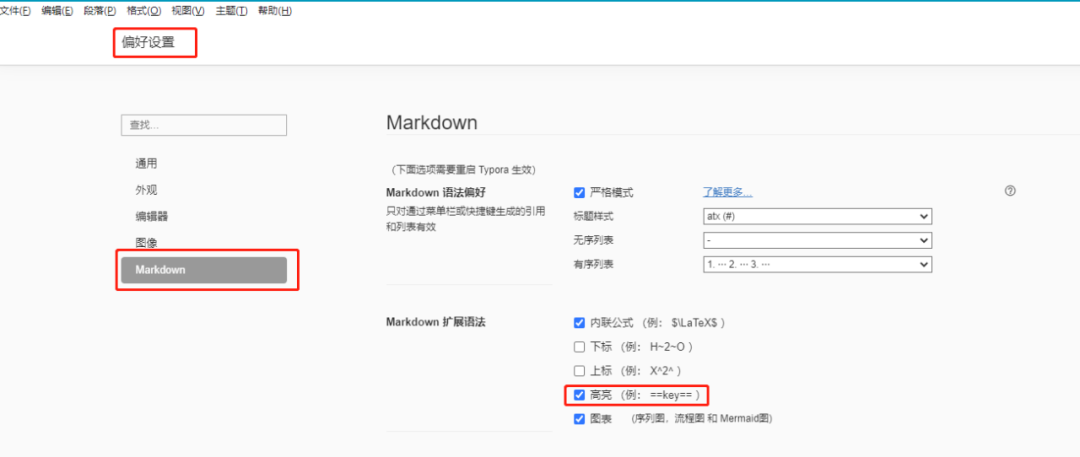Click the Markdown page heading
1080x457 pixels.
point(432,123)
